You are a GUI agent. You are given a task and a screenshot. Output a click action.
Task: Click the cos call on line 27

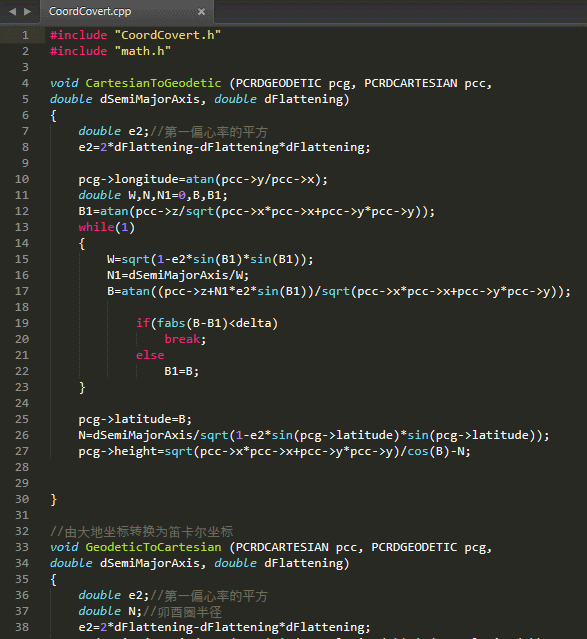point(418,451)
